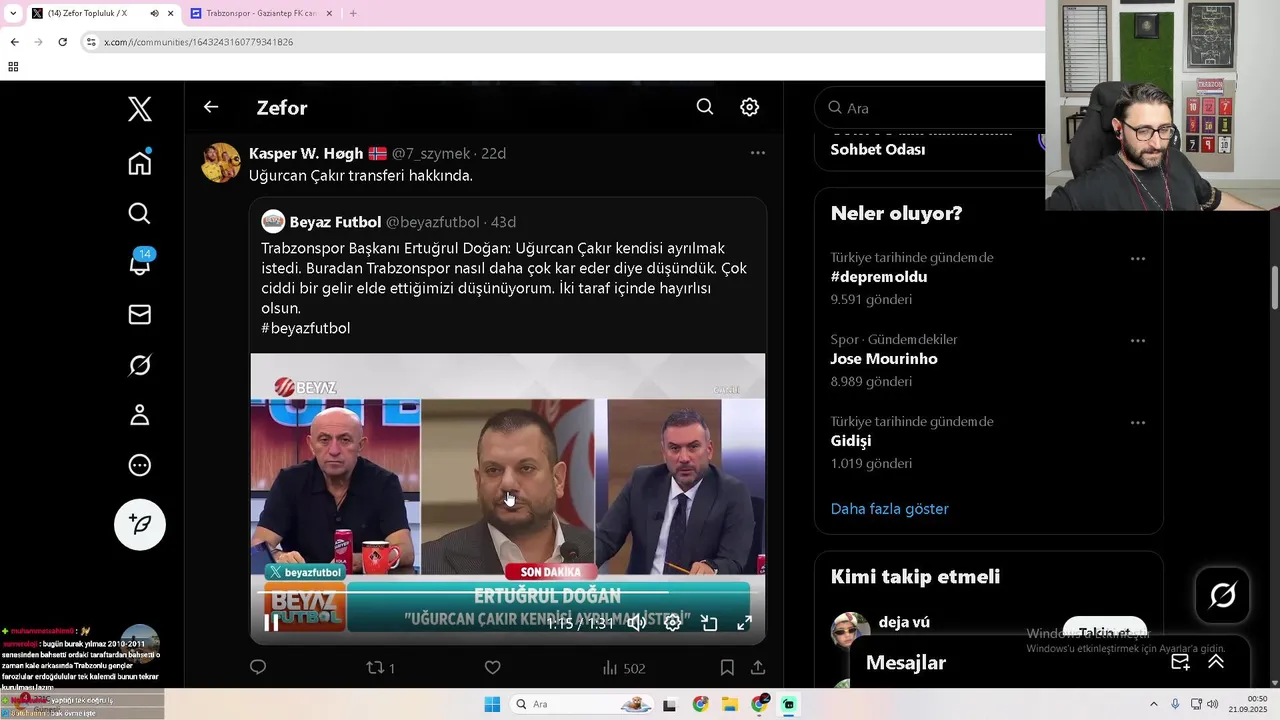This screenshot has width=1280, height=720.
Task: Repost the post with 1 repost
Action: [x=380, y=667]
